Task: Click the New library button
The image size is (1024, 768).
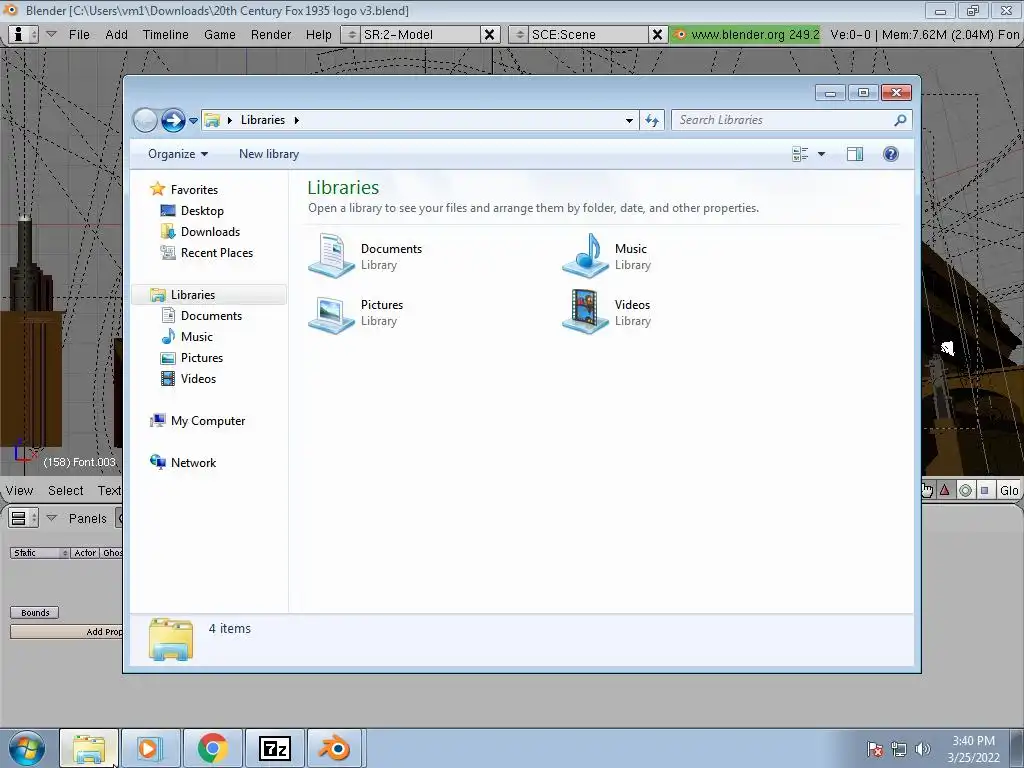Action: (x=268, y=154)
